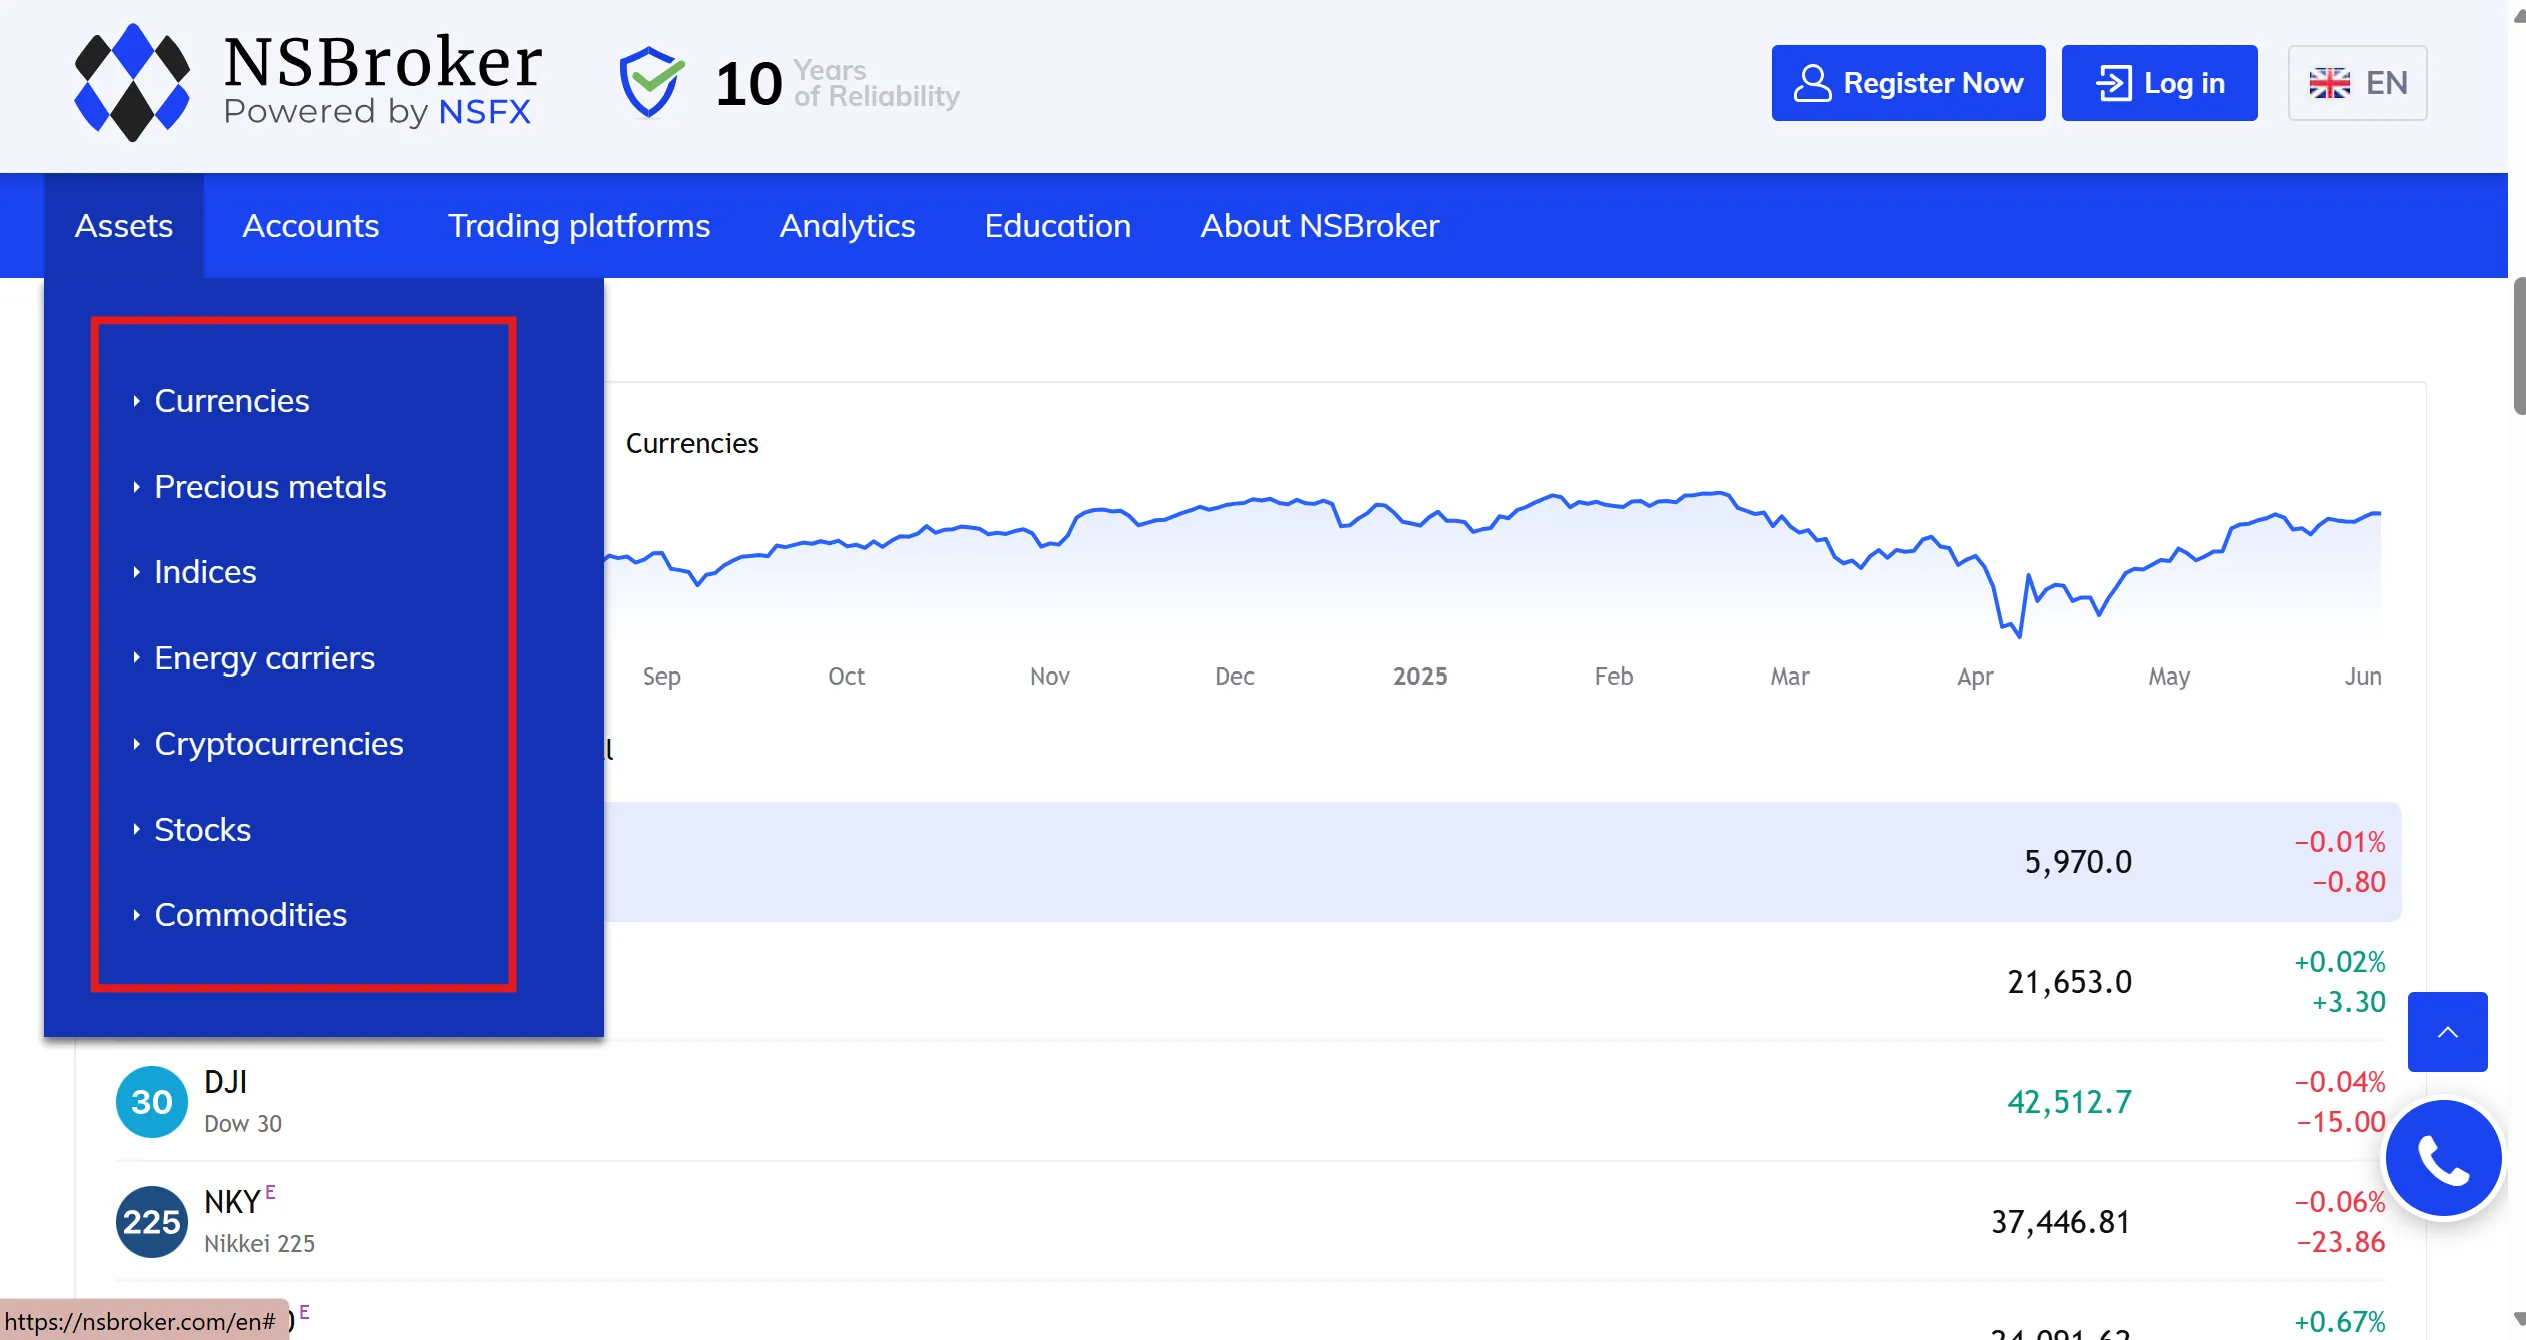This screenshot has height=1340, width=2526.
Task: Open the Analytics navigation item
Action: pyautogui.click(x=847, y=226)
